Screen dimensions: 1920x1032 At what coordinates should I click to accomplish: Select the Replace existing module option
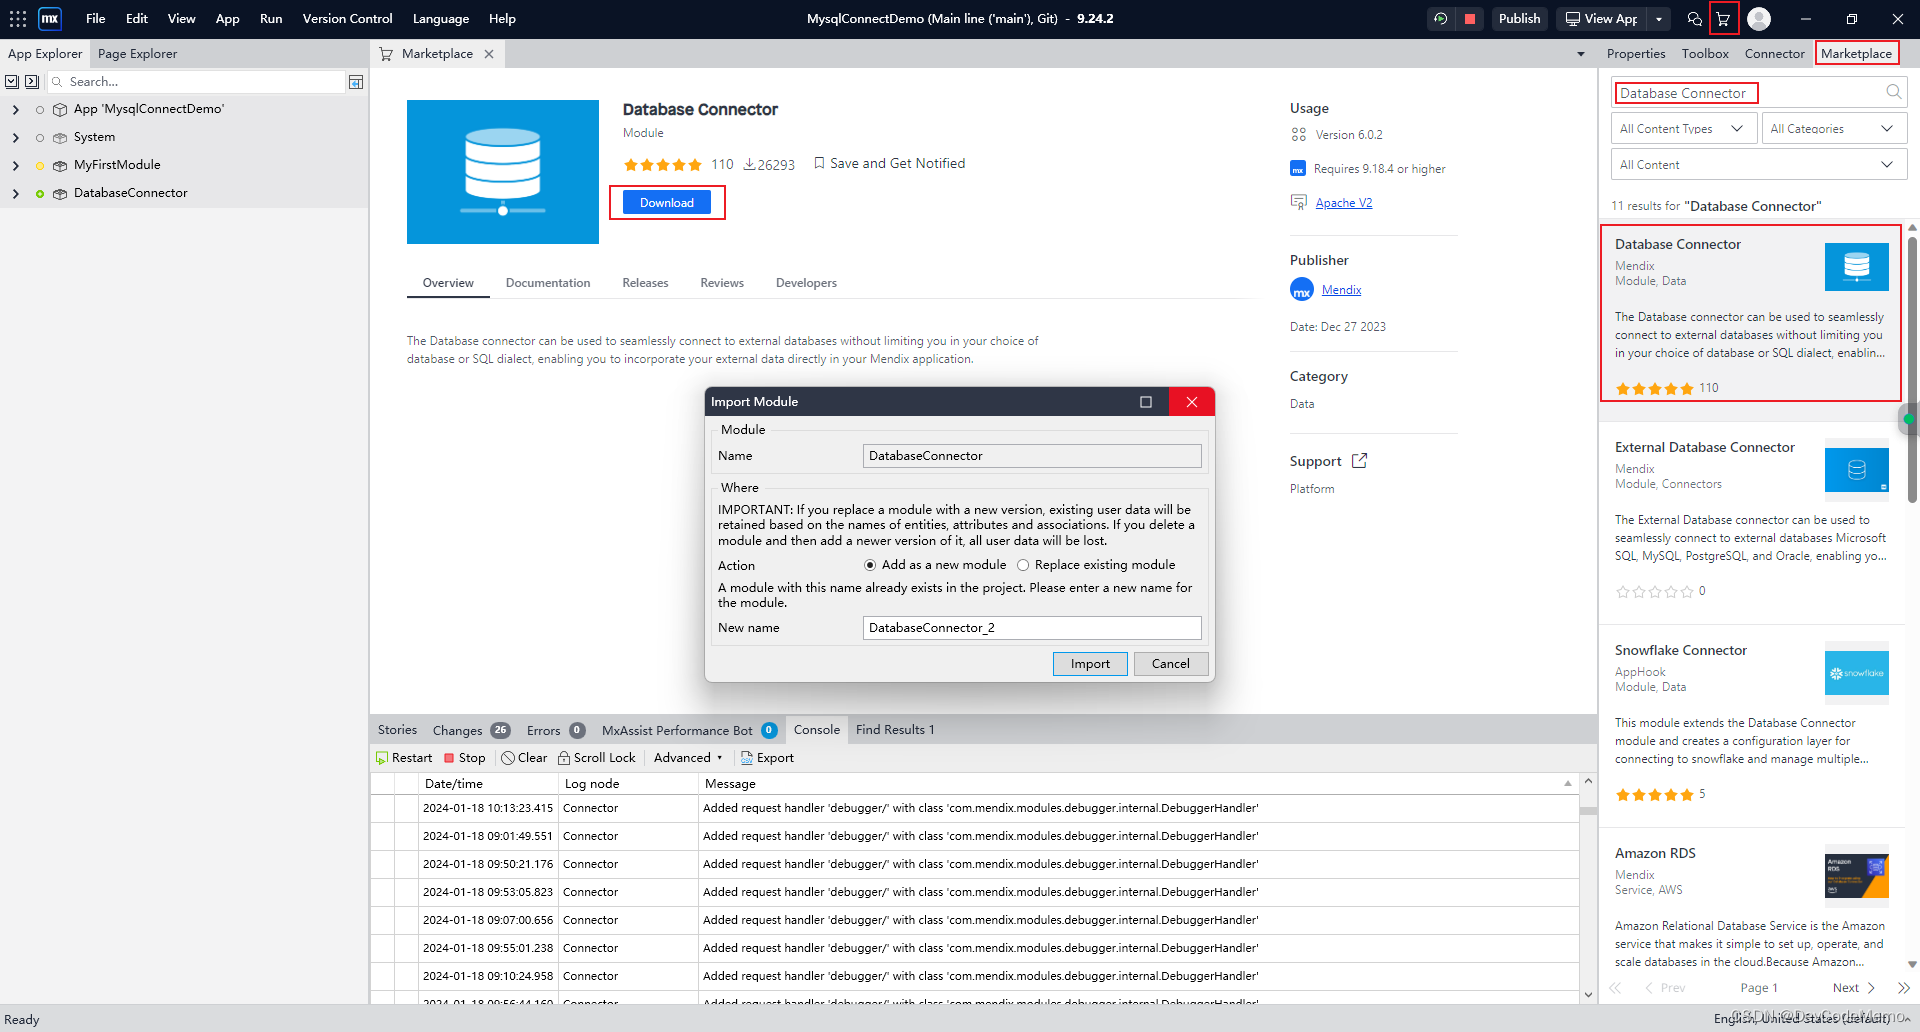pyautogui.click(x=1023, y=565)
